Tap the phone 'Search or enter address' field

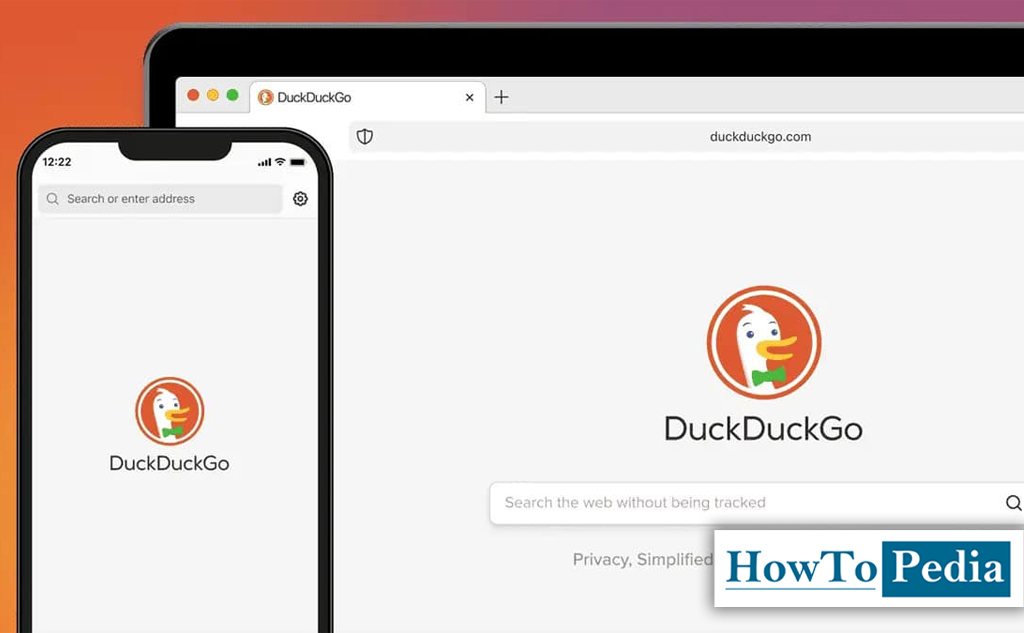click(x=160, y=199)
